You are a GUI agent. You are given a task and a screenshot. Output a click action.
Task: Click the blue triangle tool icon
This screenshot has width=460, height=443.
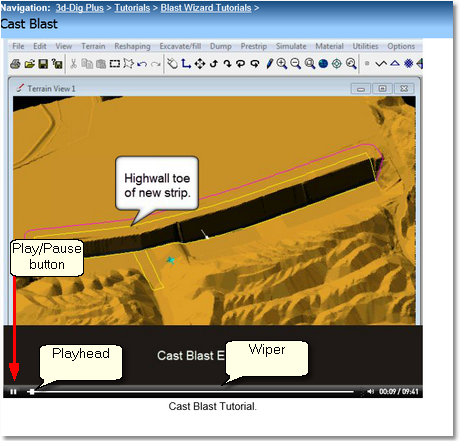(395, 63)
